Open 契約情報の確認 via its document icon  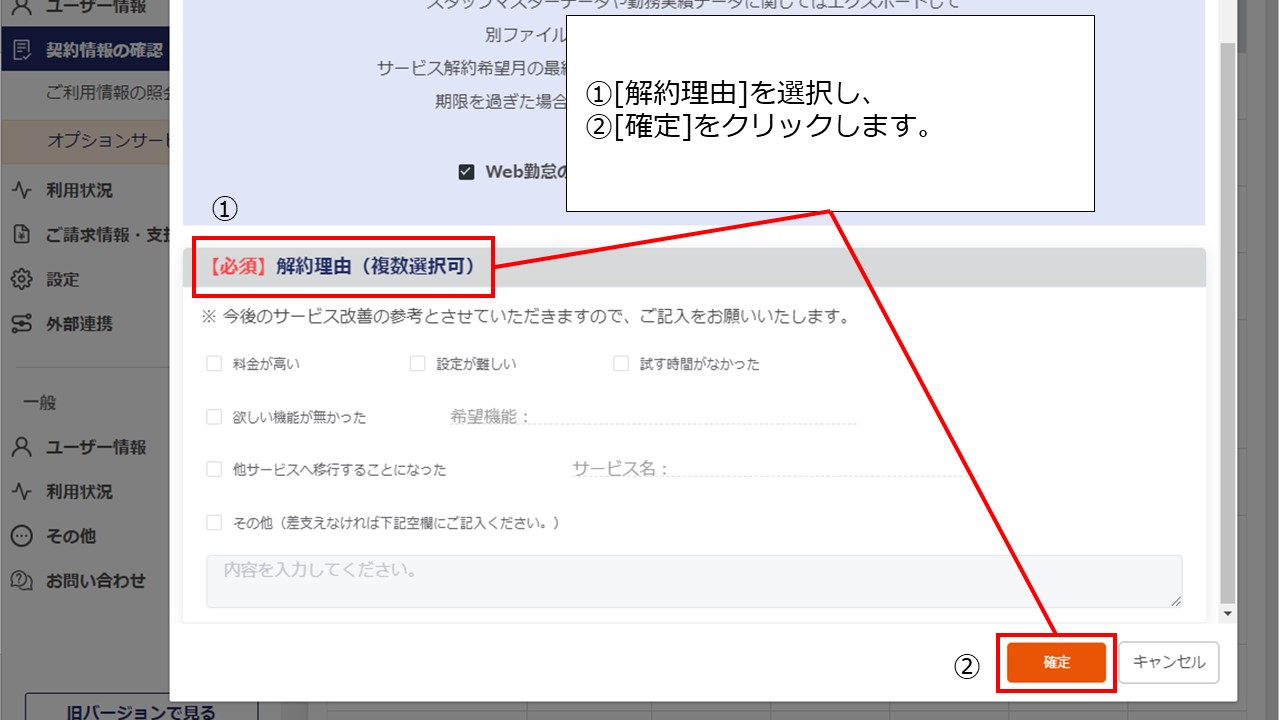click(x=22, y=51)
